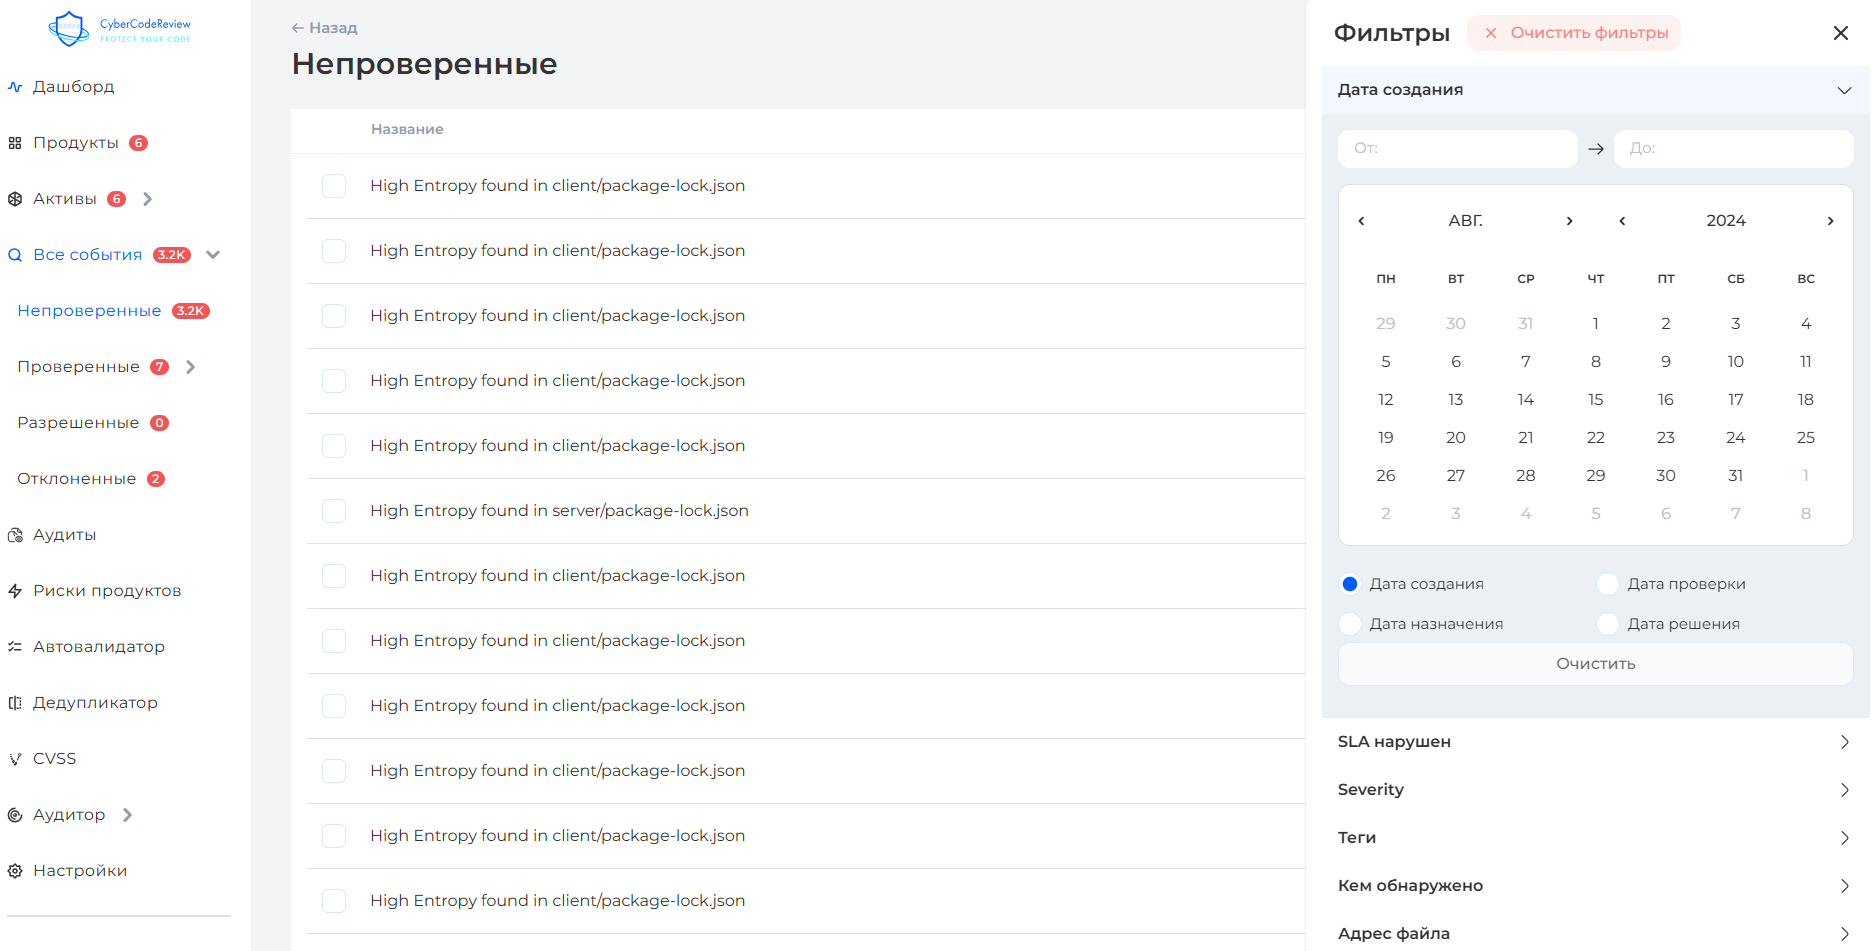Click the Settings gear icon
This screenshot has width=1875, height=951.
(15, 871)
